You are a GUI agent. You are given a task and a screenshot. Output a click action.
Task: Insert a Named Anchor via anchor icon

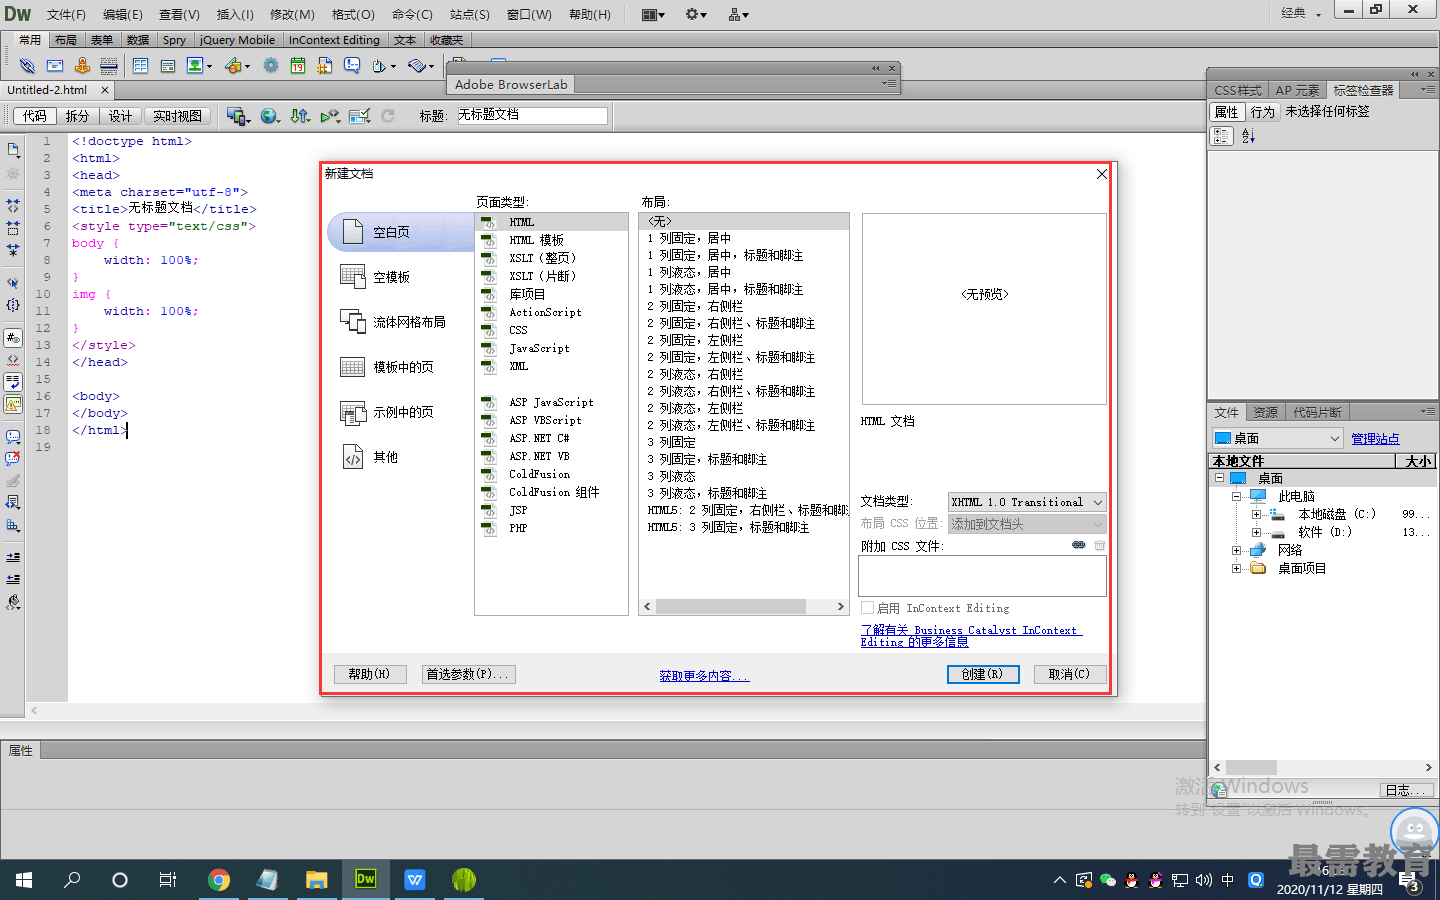pos(82,65)
